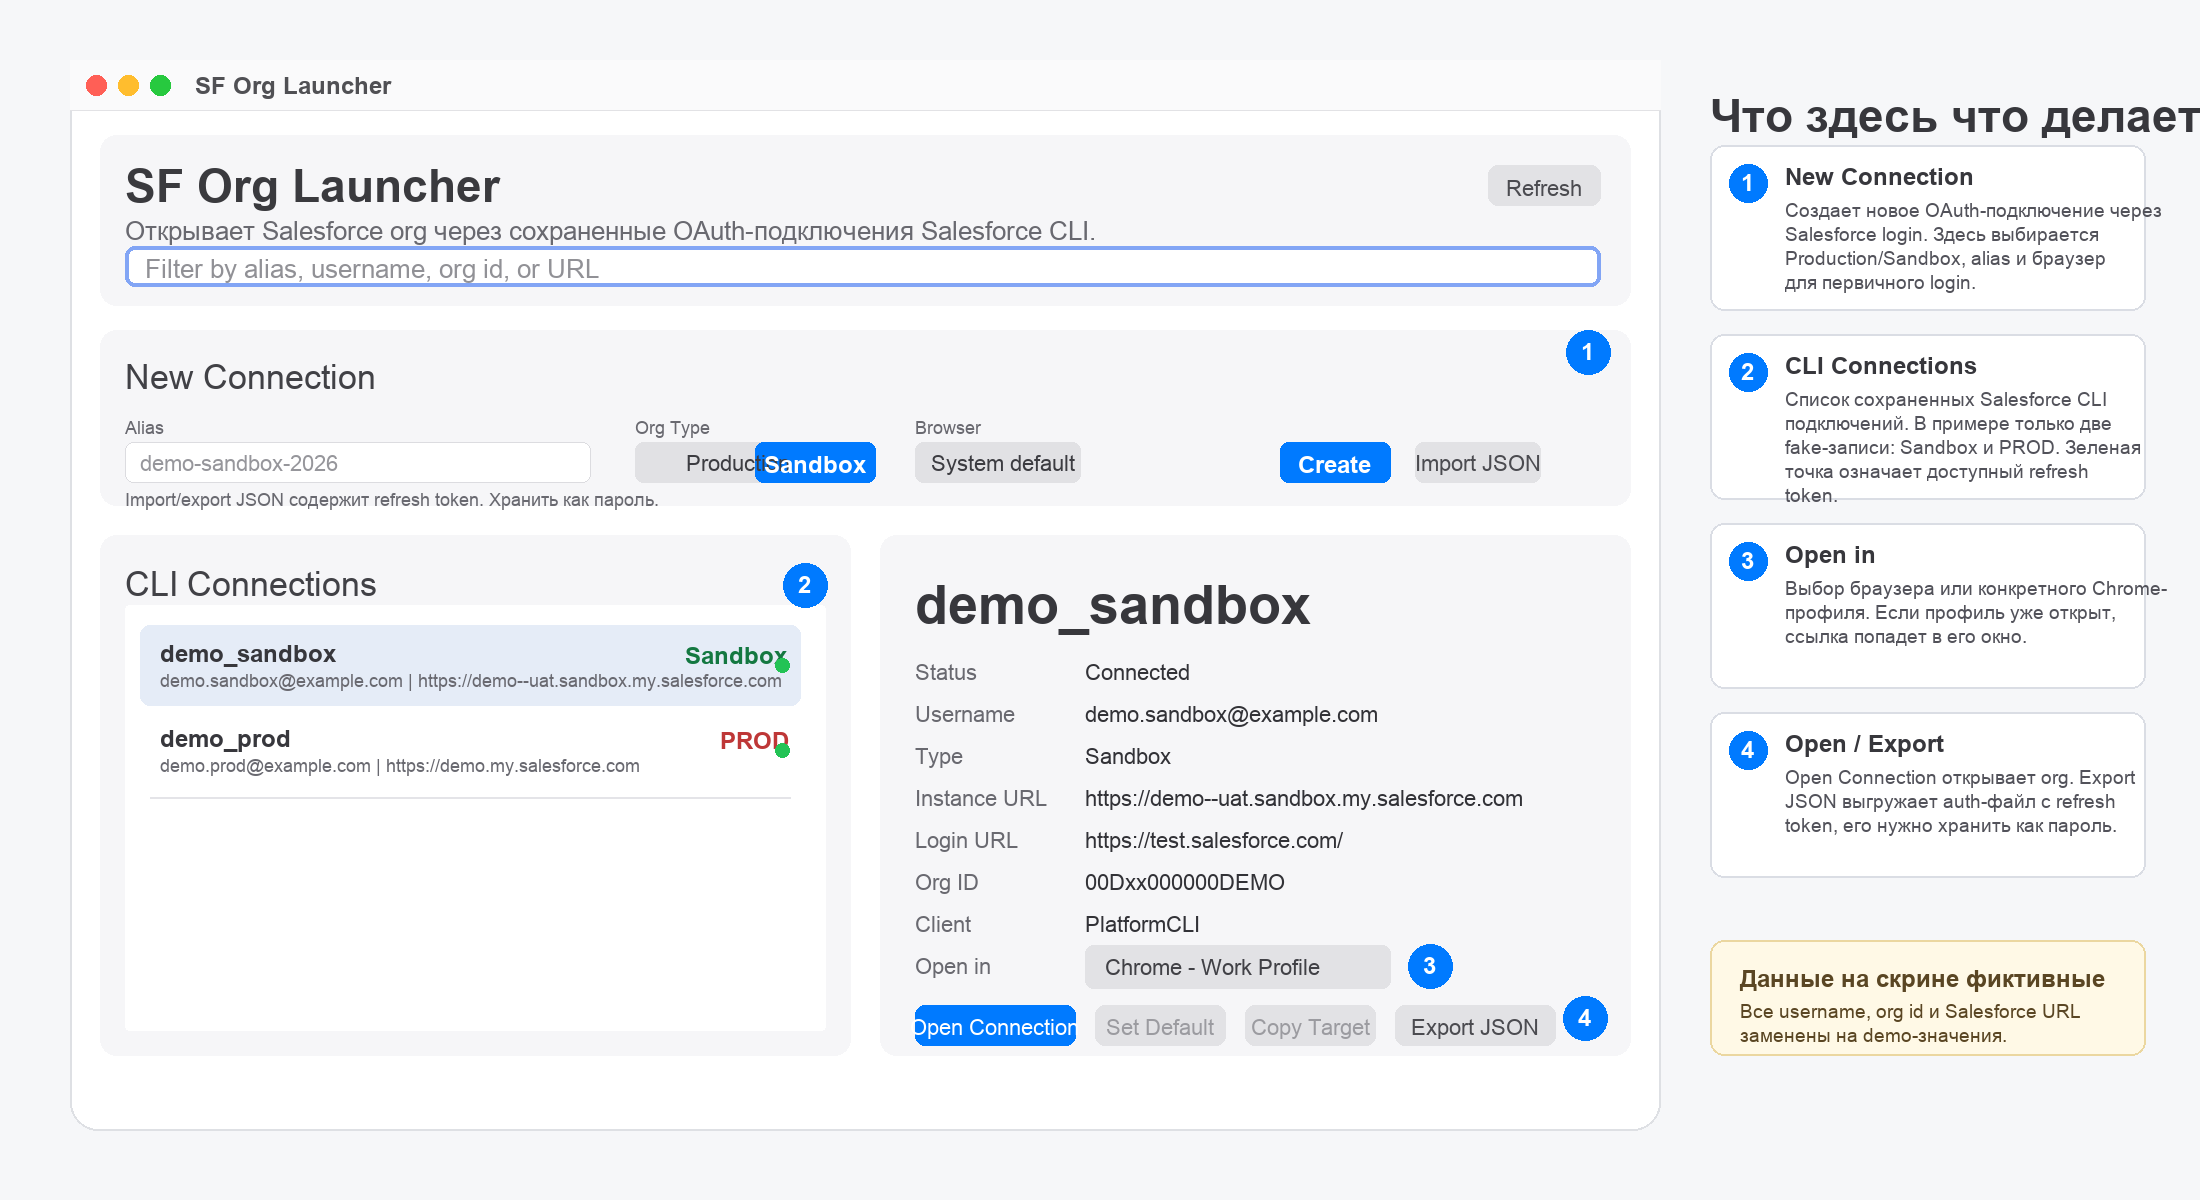
Task: Click the Create button
Action: tap(1334, 463)
